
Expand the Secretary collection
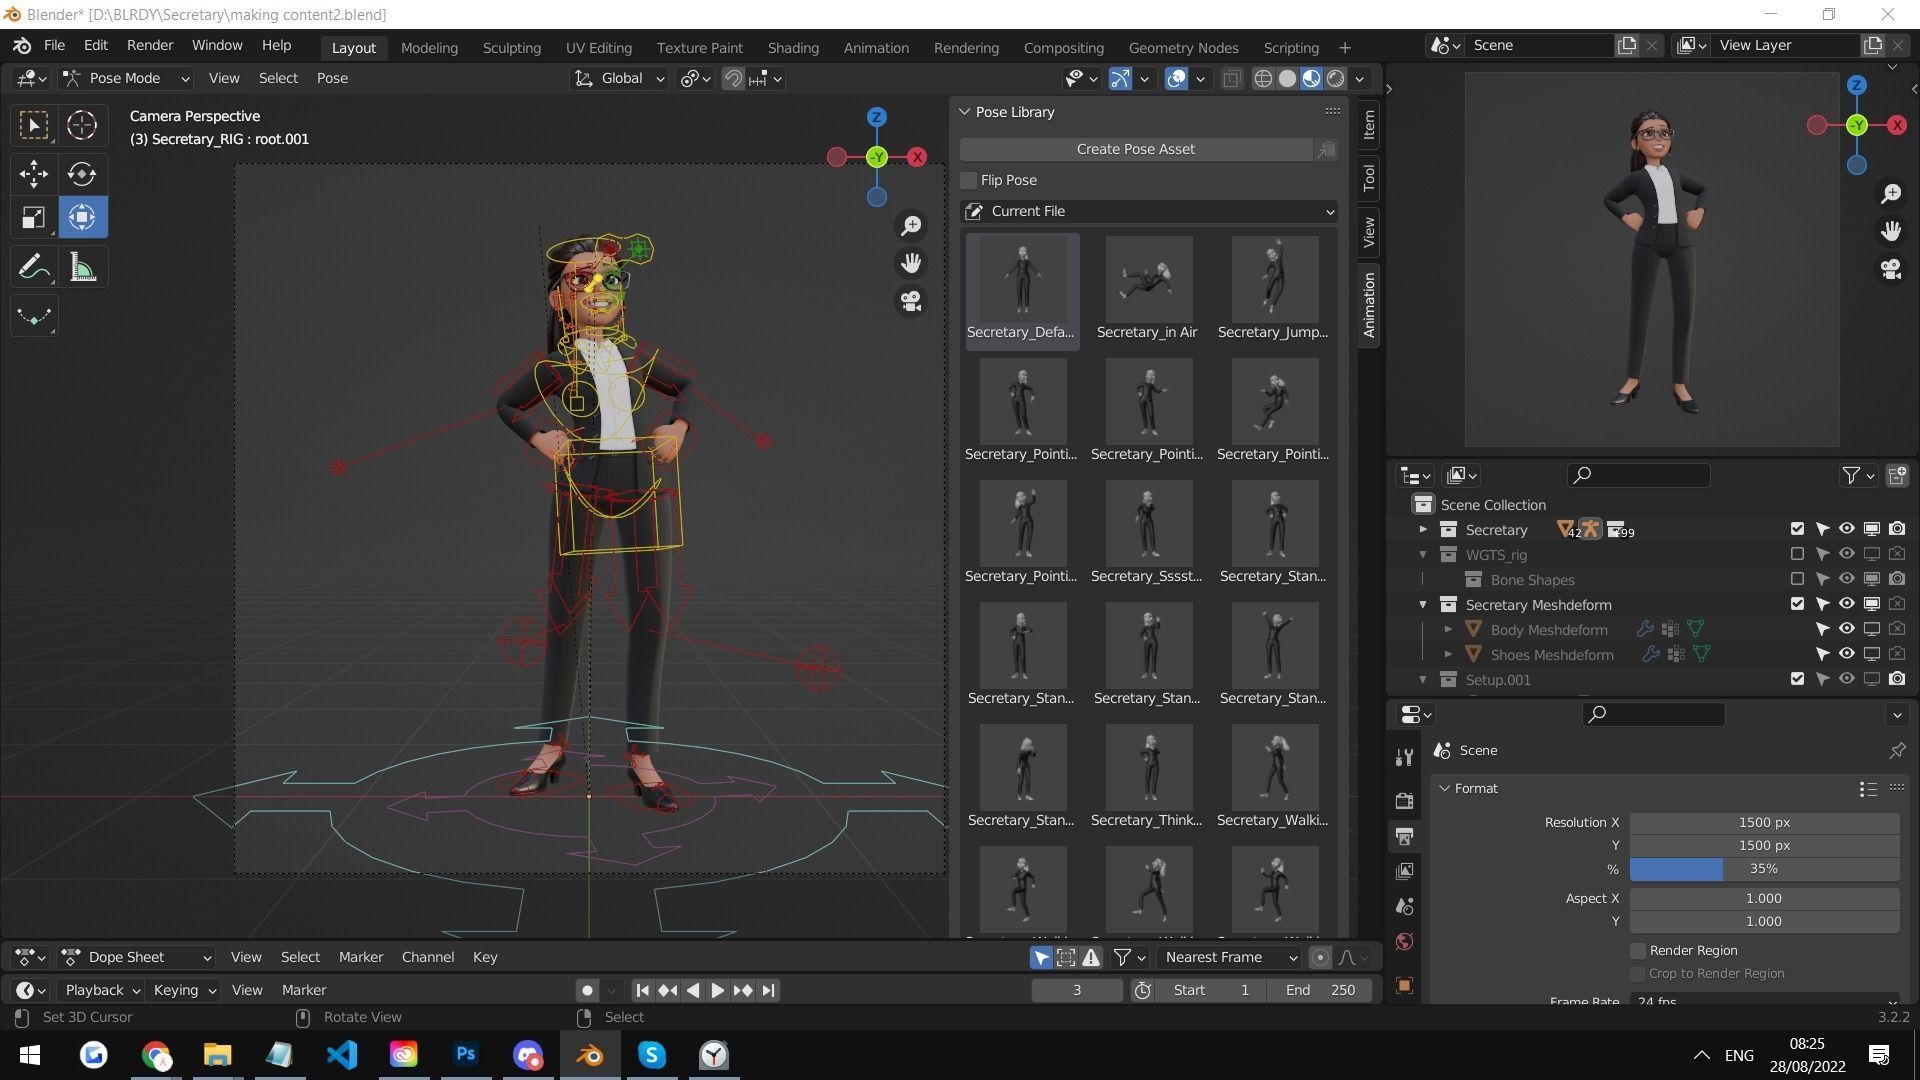pos(1423,530)
